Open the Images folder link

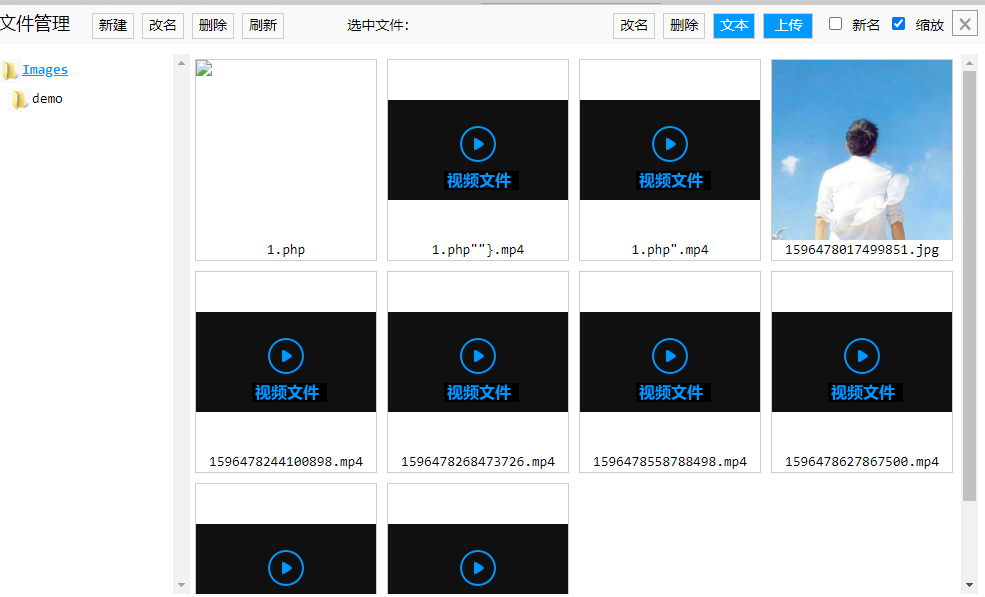(45, 70)
